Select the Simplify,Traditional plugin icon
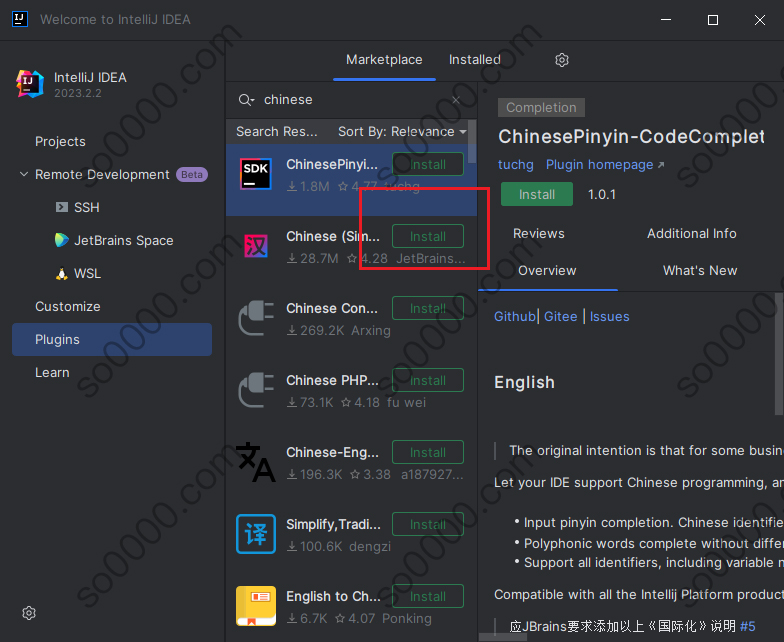 click(x=256, y=534)
